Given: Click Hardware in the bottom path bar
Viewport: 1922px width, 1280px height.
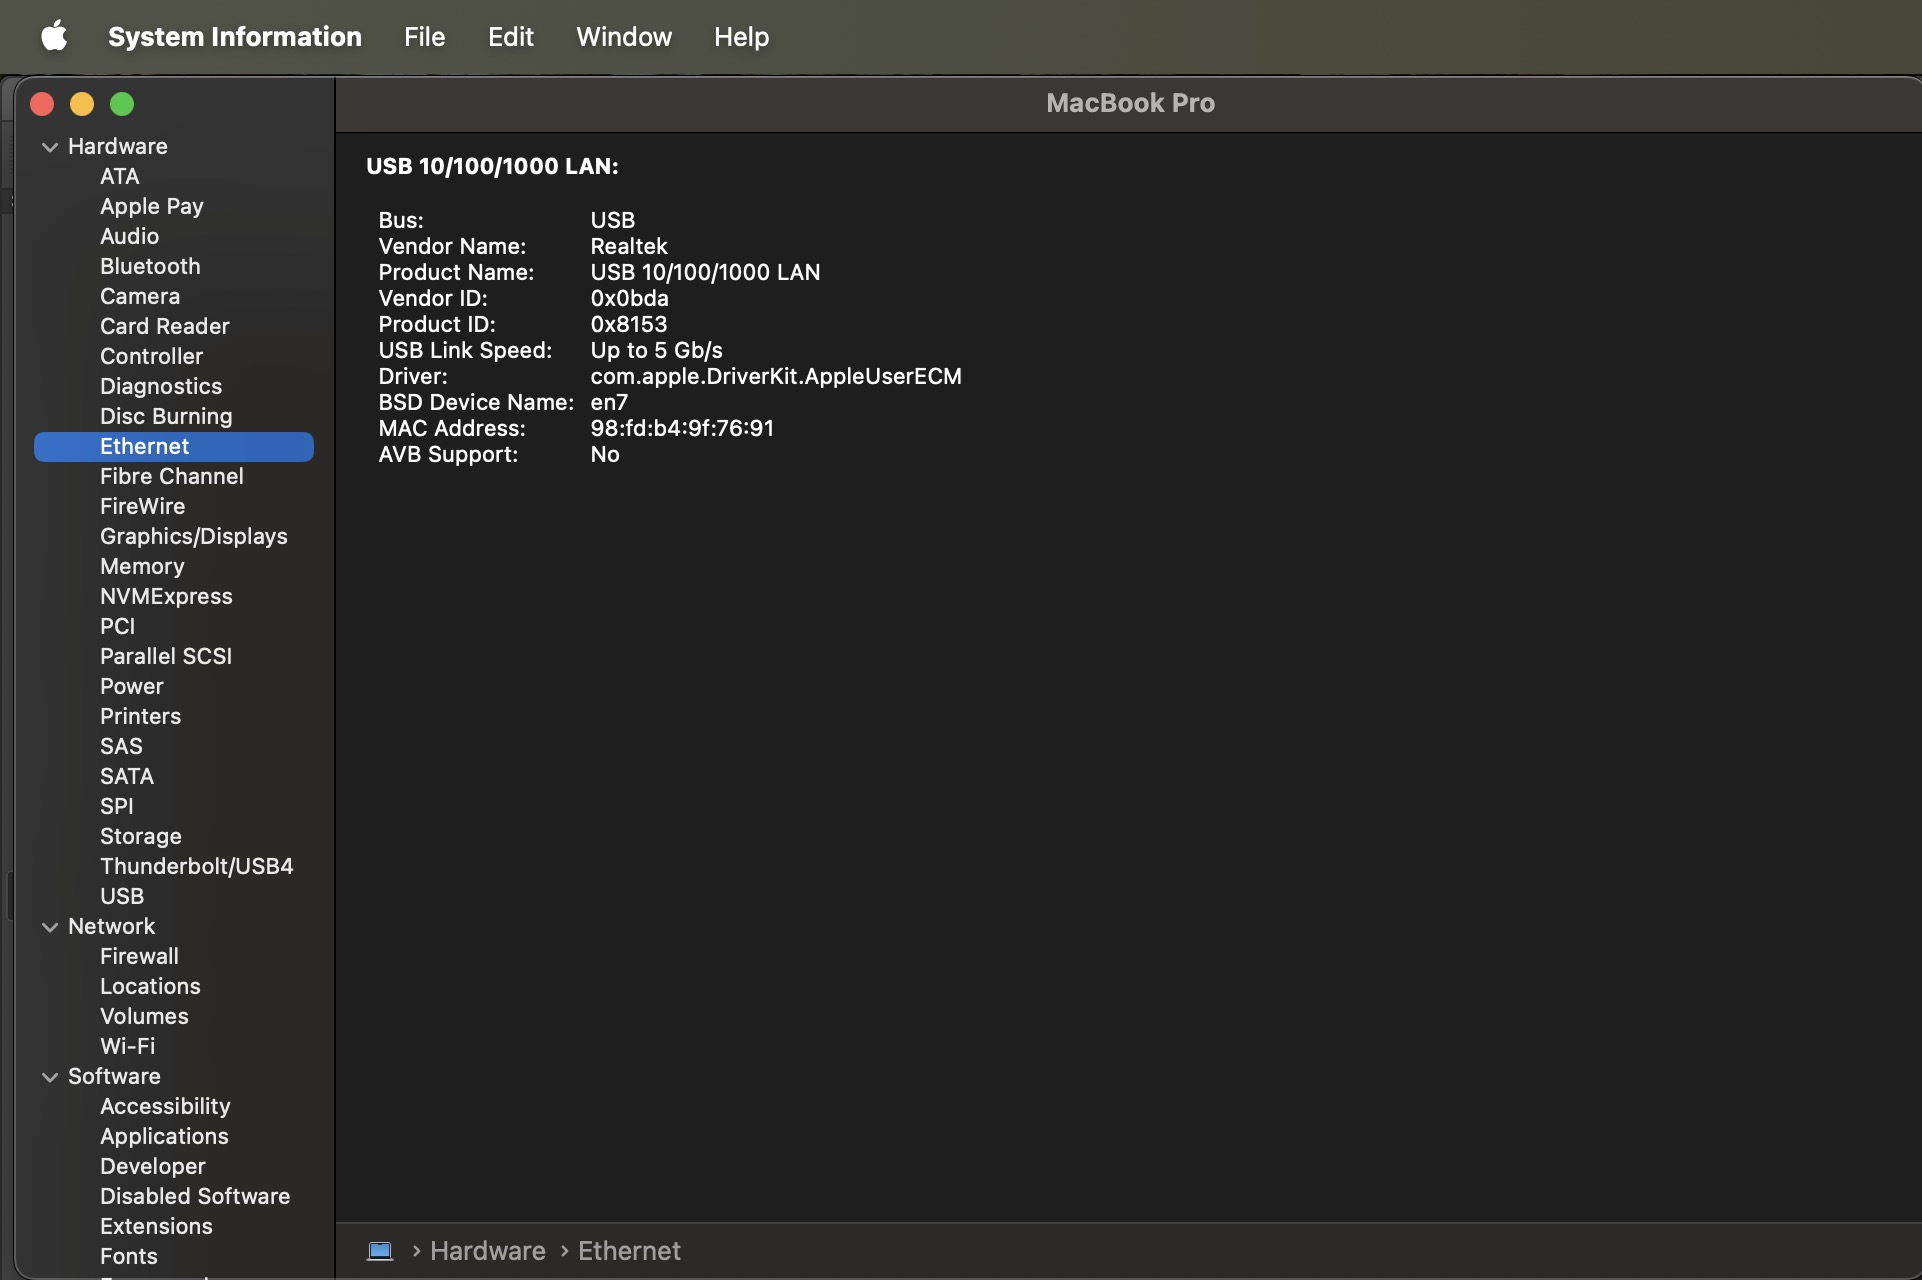Looking at the screenshot, I should click(487, 1251).
